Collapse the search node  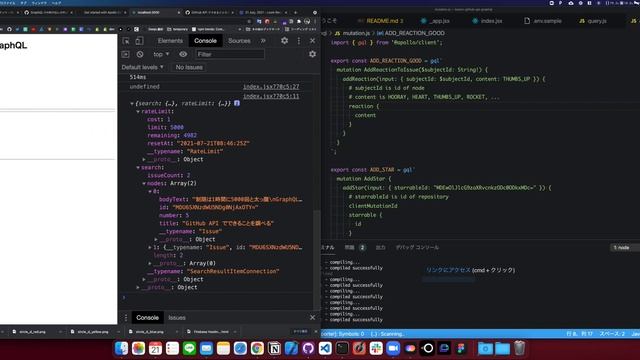click(138, 168)
